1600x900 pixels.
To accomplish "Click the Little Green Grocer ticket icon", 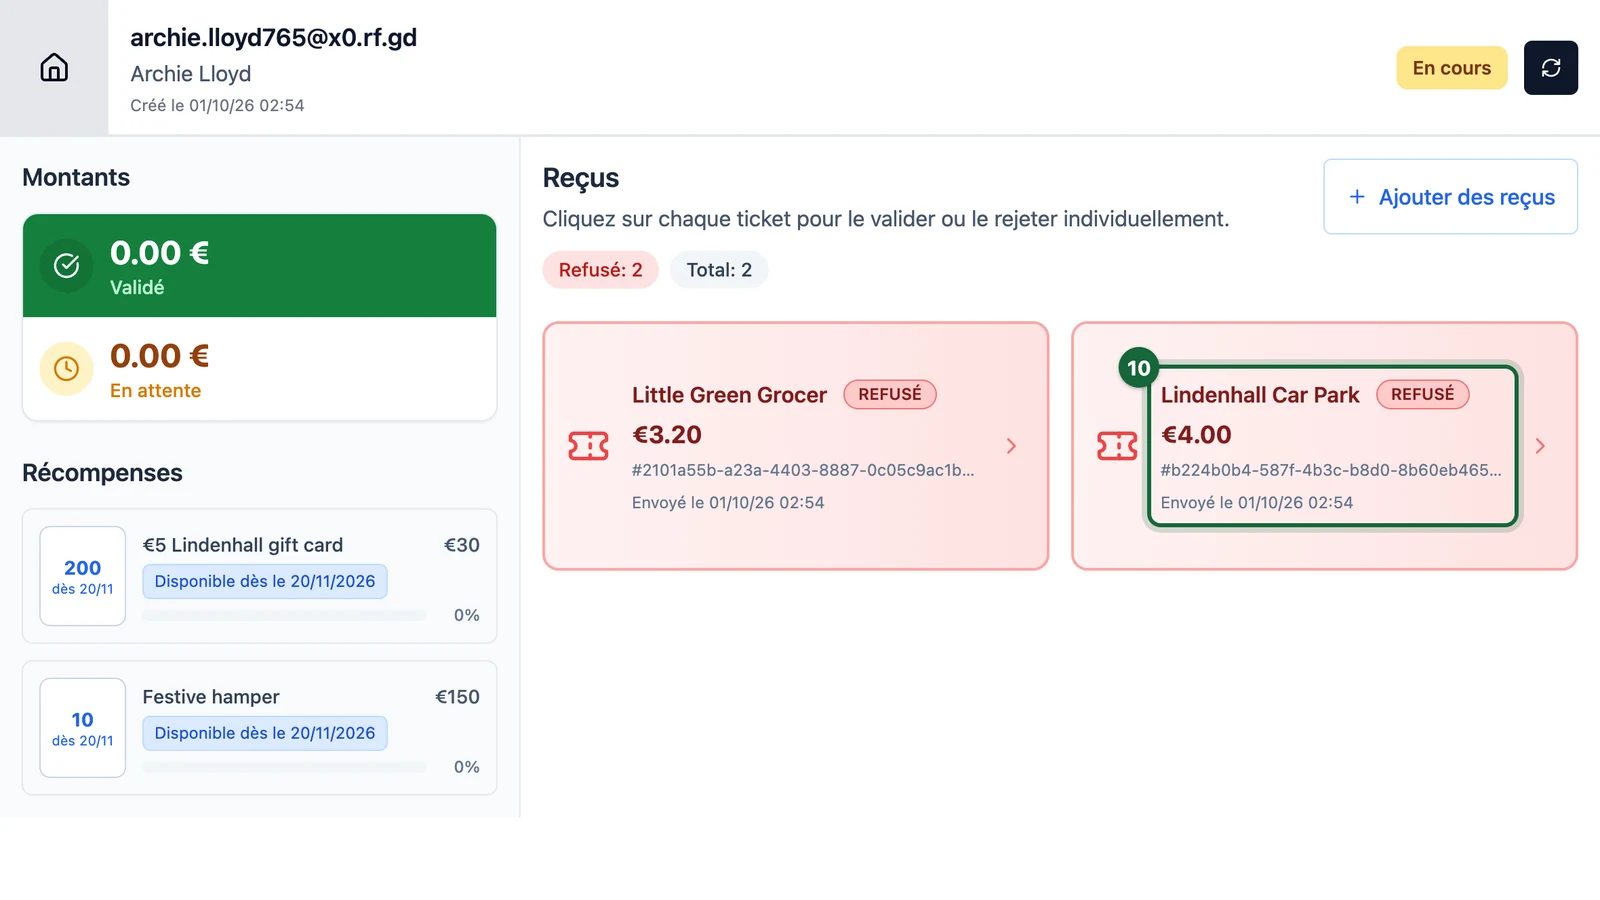I will click(x=588, y=446).
